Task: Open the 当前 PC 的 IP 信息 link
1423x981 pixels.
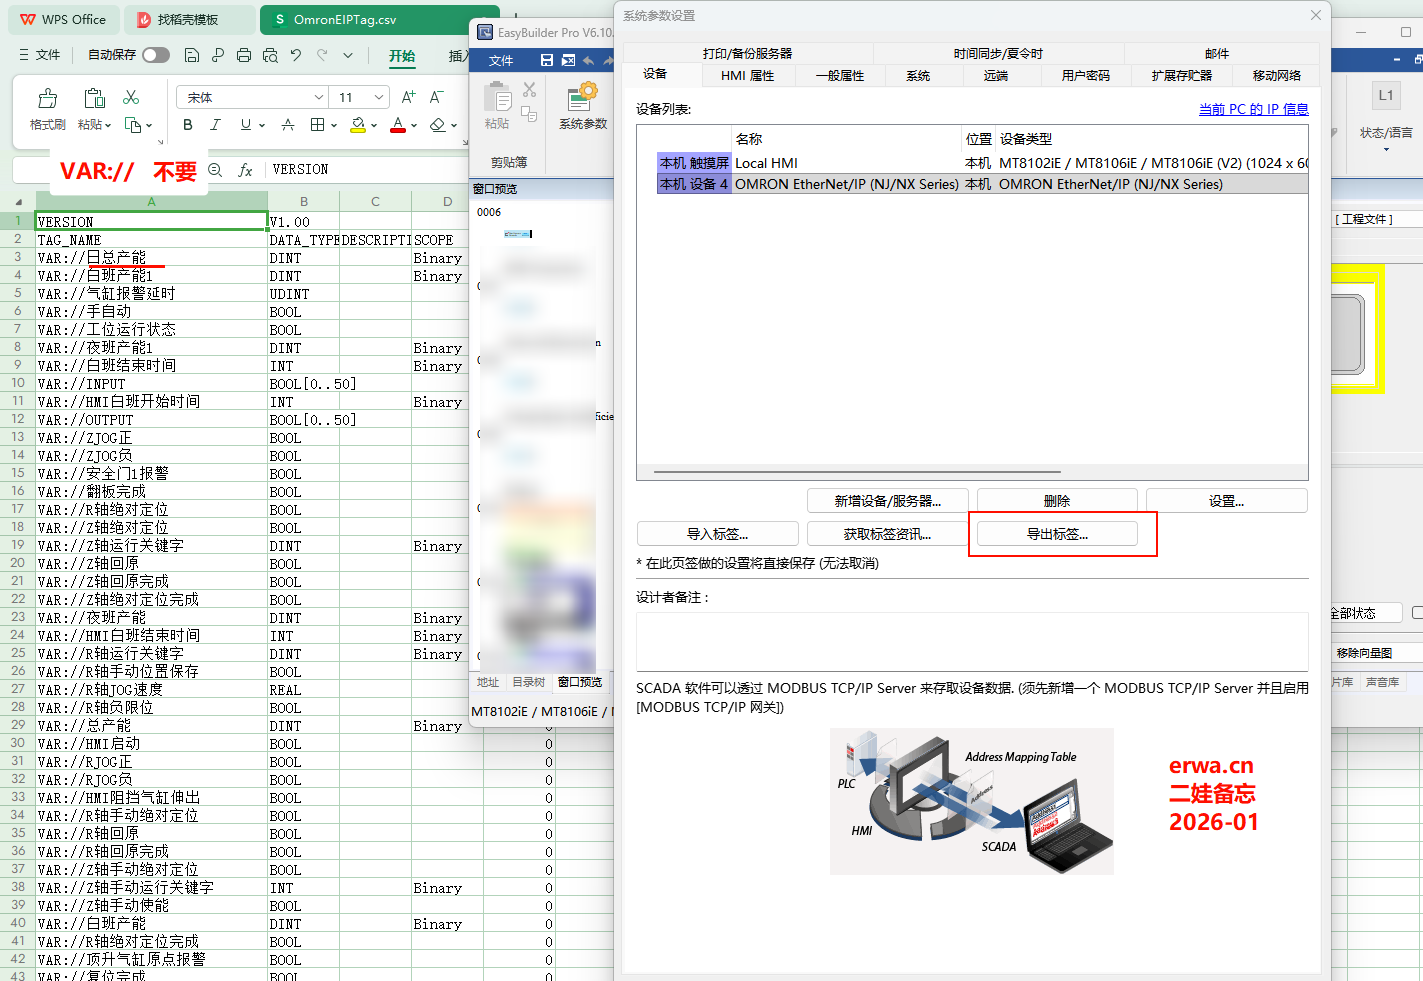Action: point(1253,109)
